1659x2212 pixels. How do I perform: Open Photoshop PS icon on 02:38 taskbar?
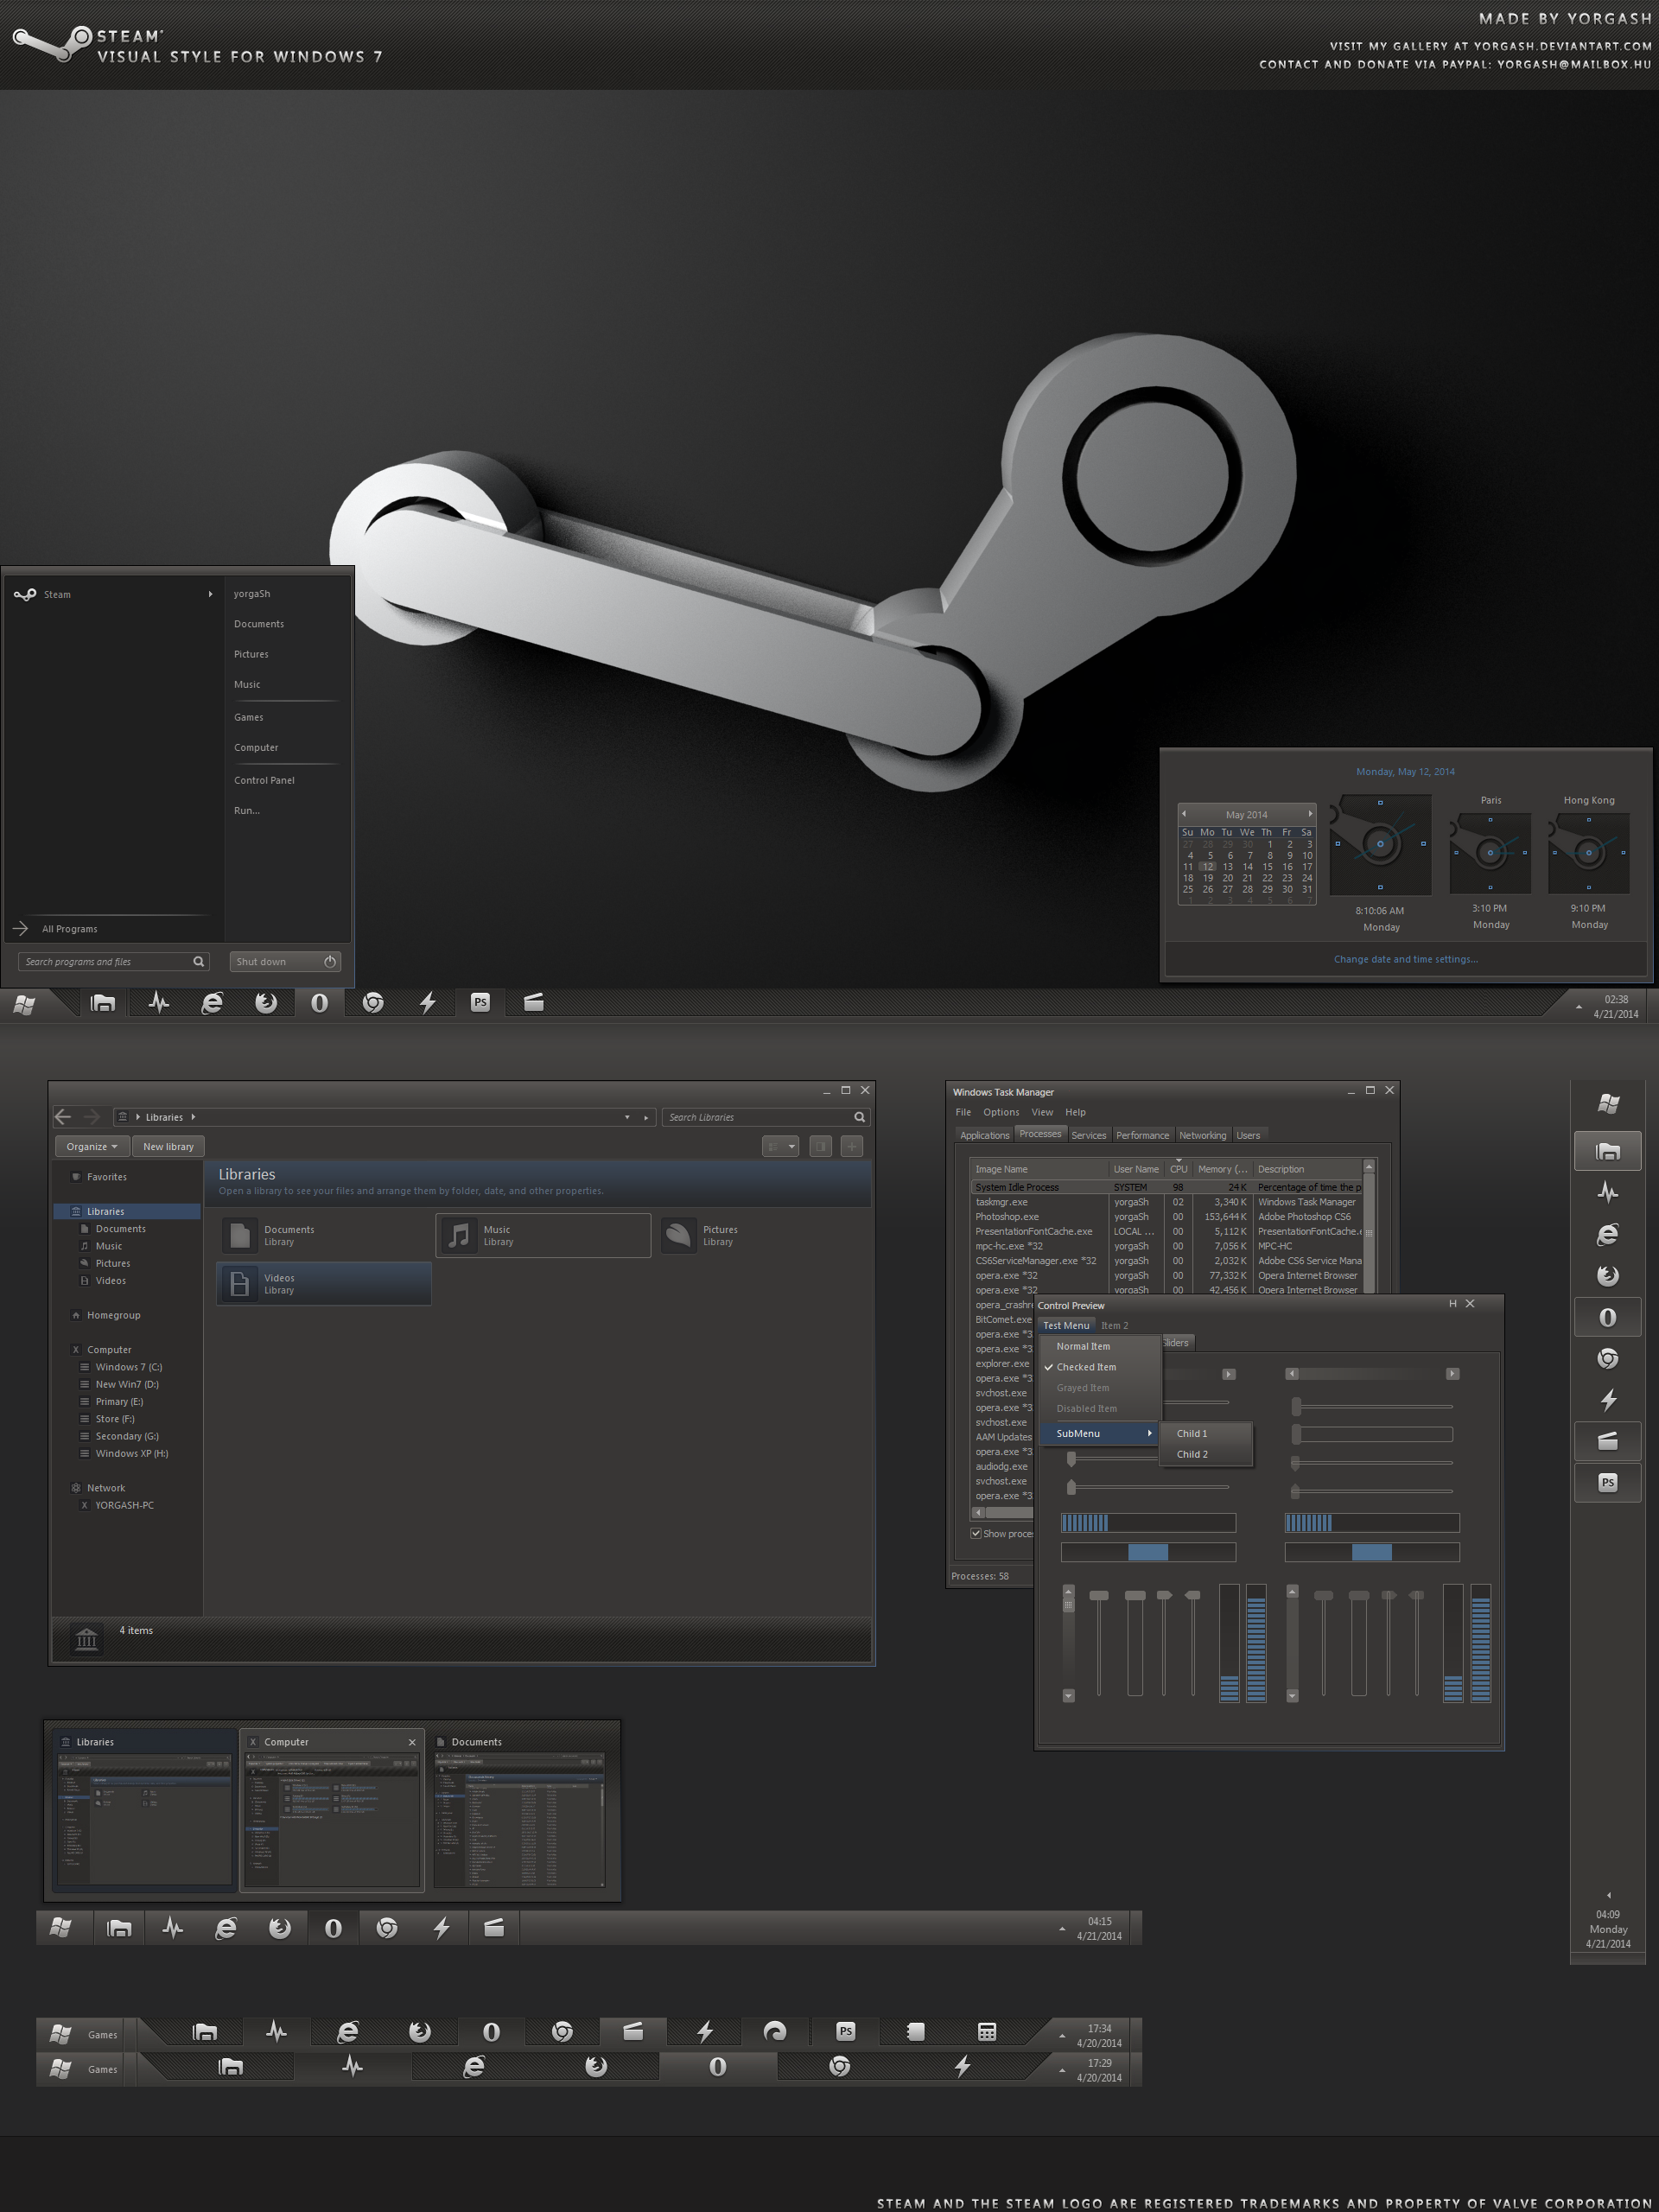[480, 1003]
